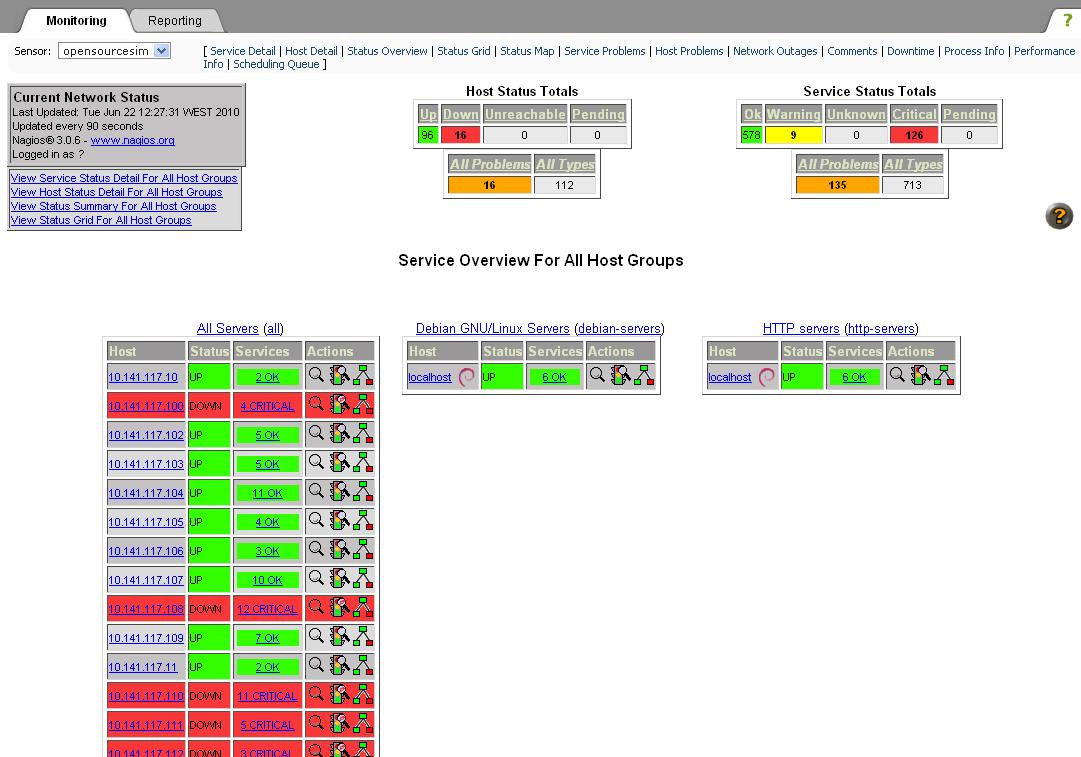The height and width of the screenshot is (757, 1081).
Task: Select the Monitoring tab
Action: click(x=76, y=21)
